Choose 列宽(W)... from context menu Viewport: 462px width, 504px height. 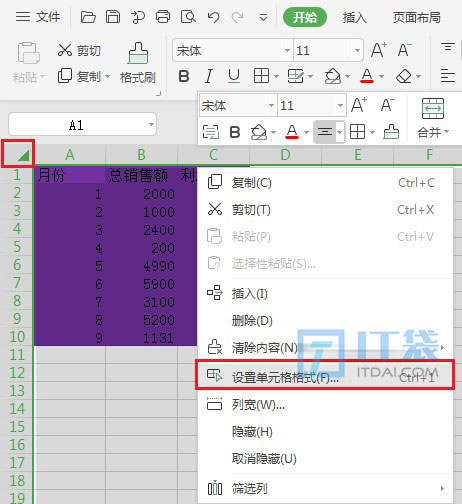pos(325,405)
